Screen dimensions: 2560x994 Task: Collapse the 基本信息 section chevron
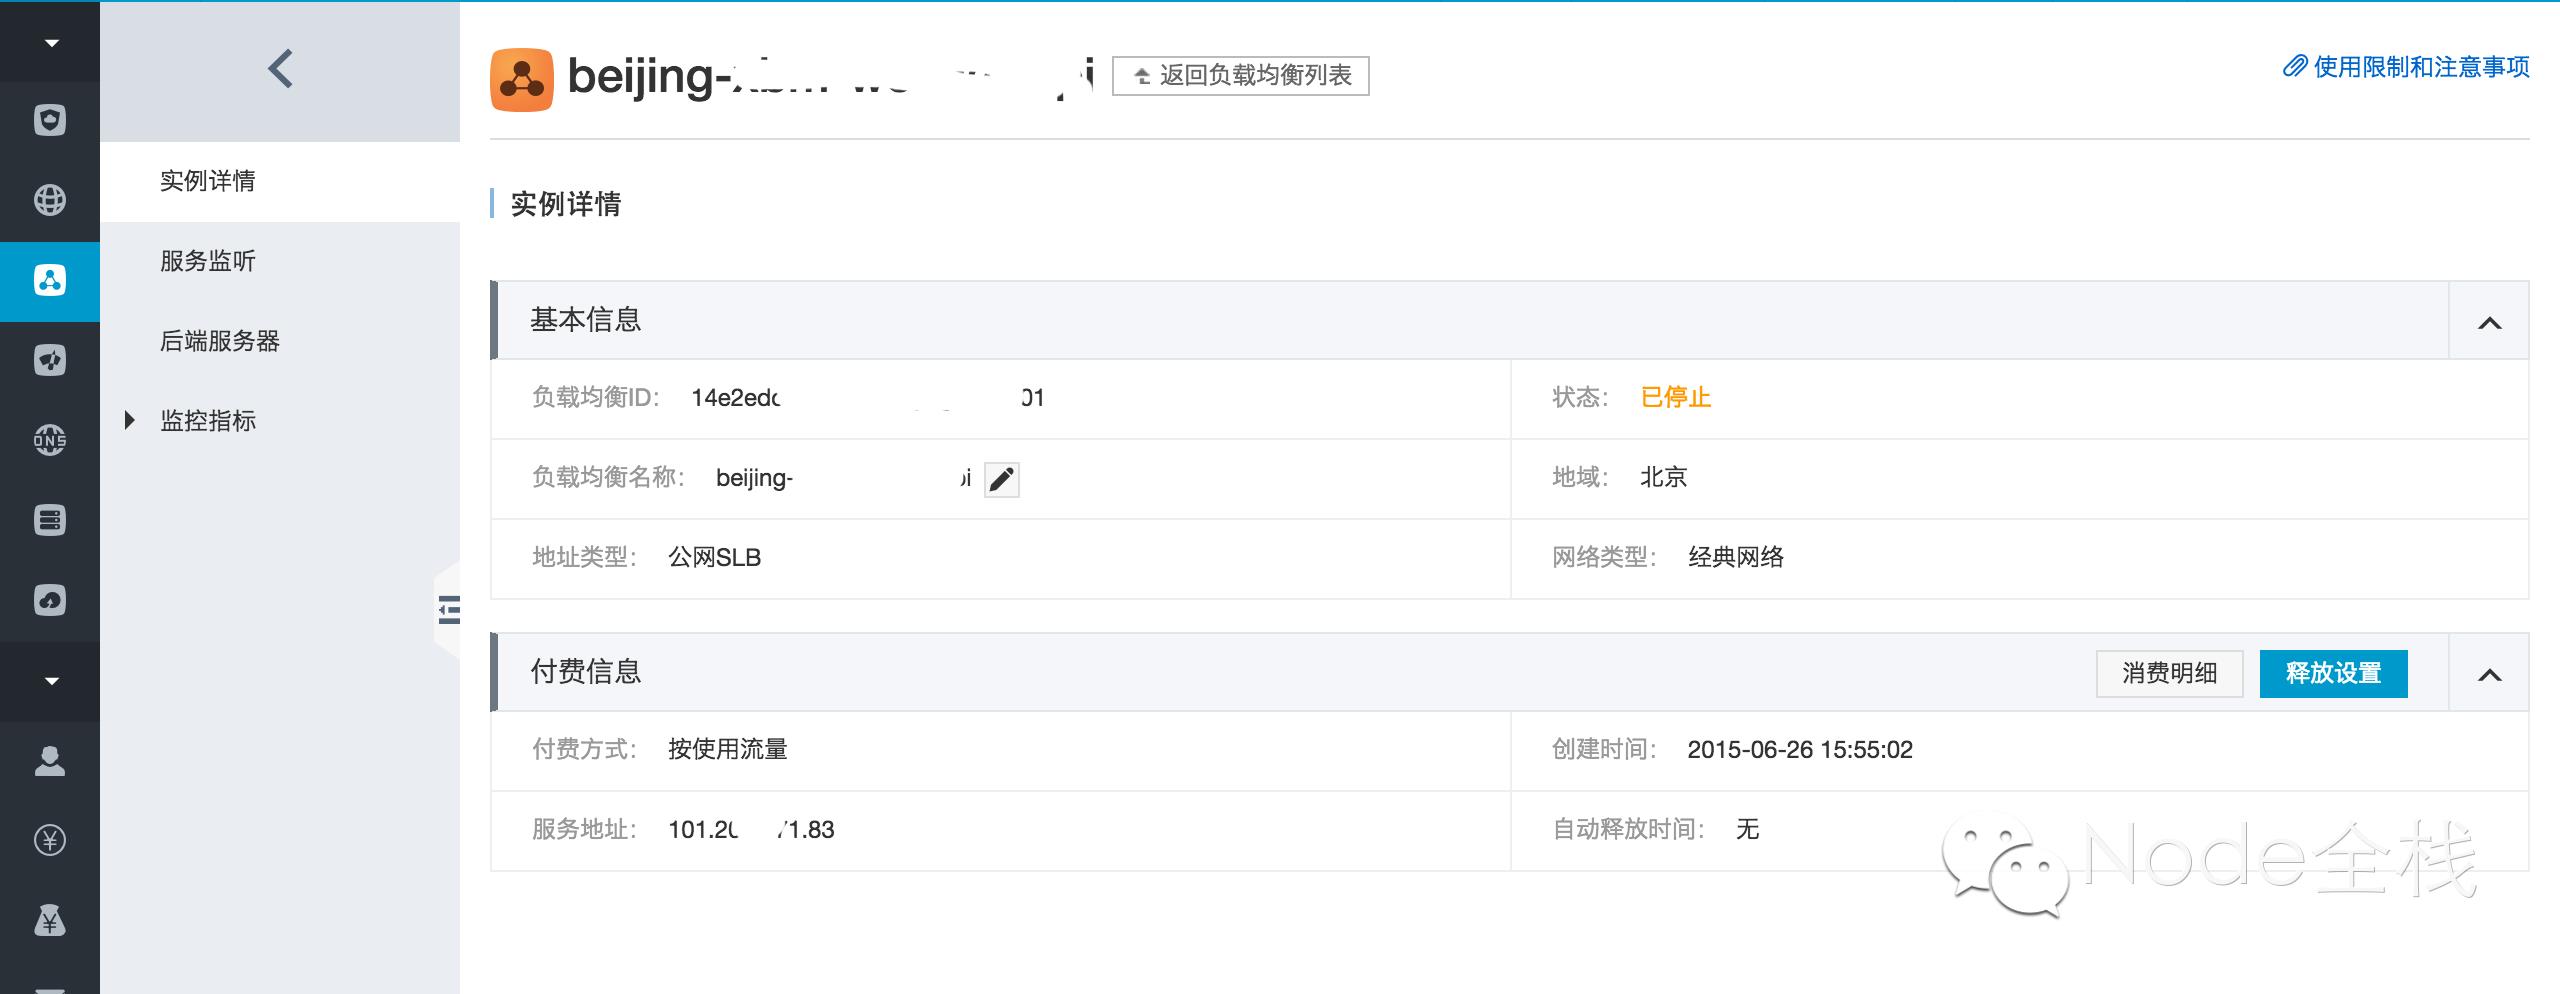pos(2489,322)
